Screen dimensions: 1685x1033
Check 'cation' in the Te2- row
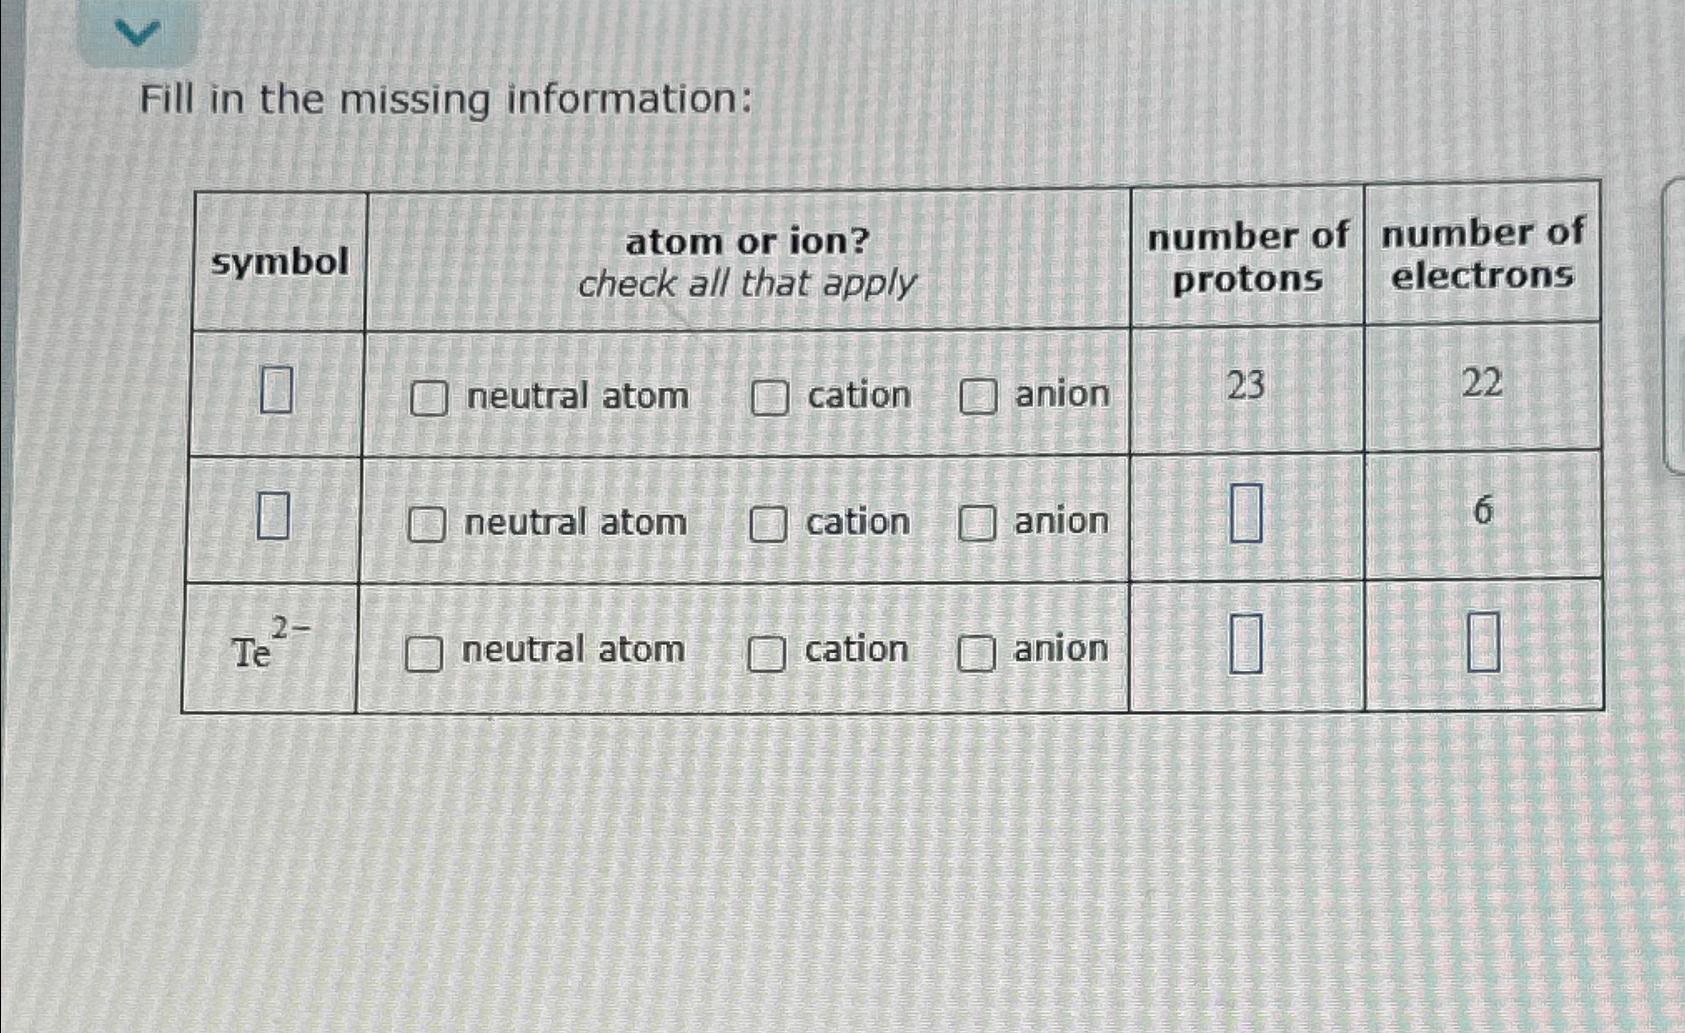click(x=767, y=650)
